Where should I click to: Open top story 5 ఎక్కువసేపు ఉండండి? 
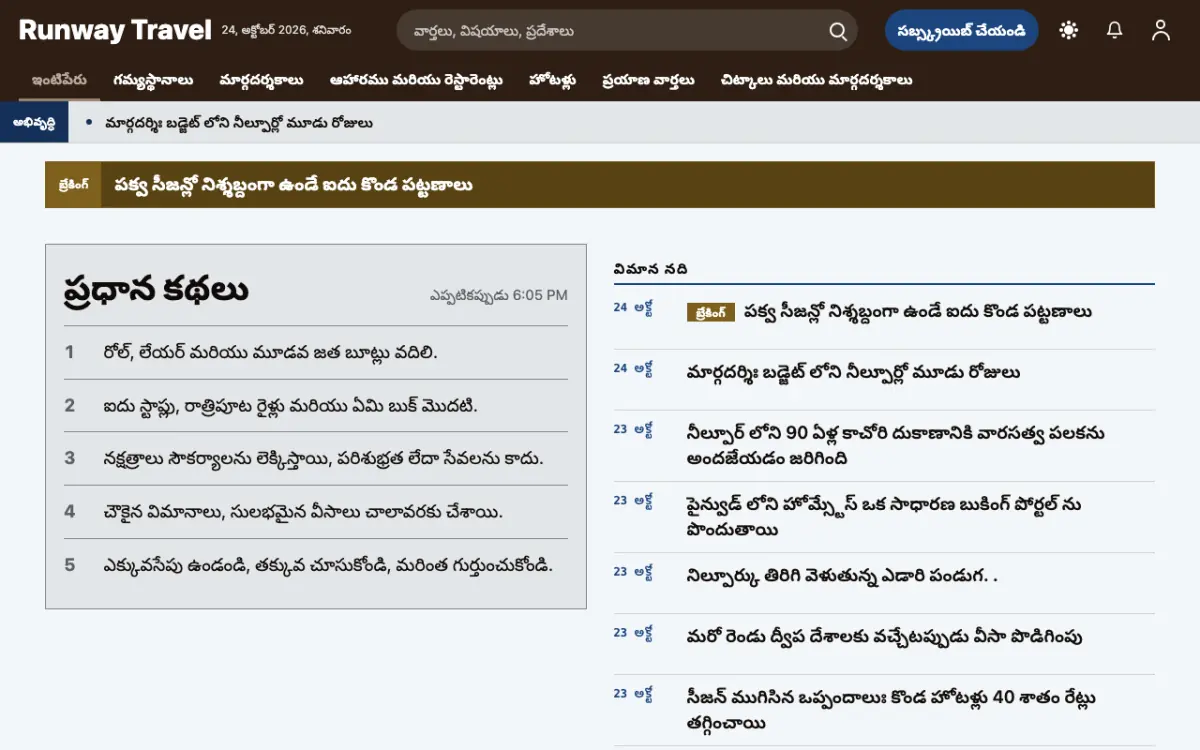[x=327, y=565]
